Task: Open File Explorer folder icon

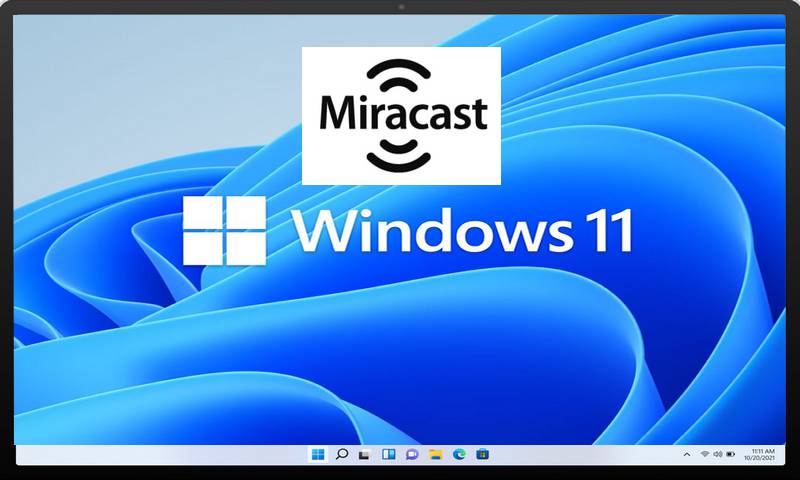Action: click(x=435, y=454)
